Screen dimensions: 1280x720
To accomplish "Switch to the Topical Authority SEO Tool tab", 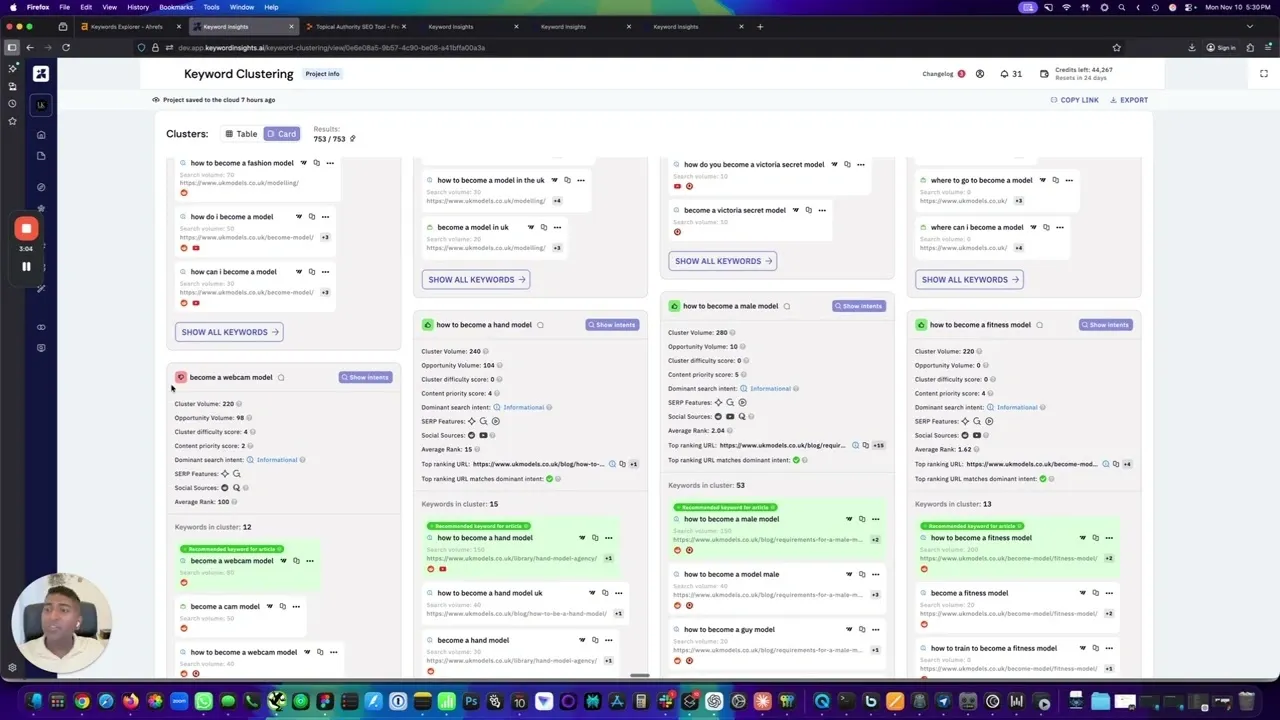I will click(355, 27).
